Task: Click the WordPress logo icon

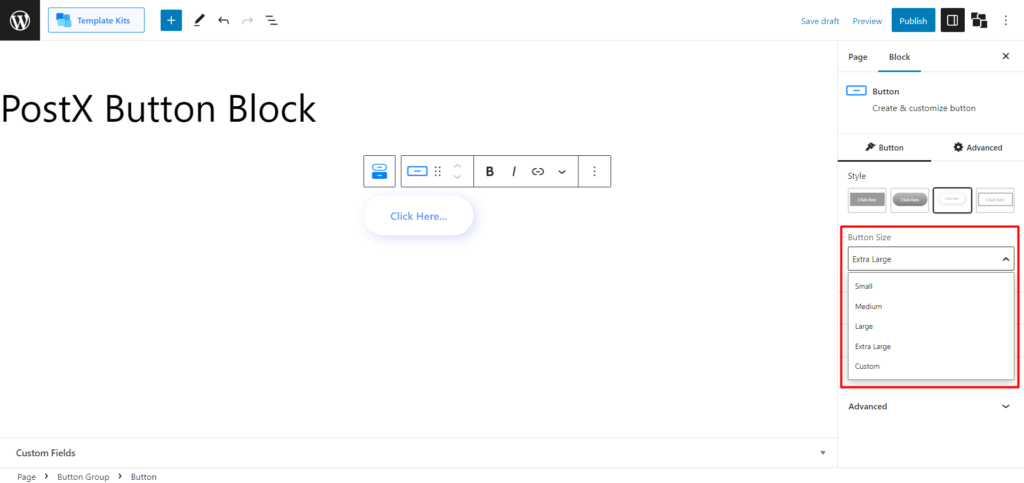Action: (x=20, y=20)
